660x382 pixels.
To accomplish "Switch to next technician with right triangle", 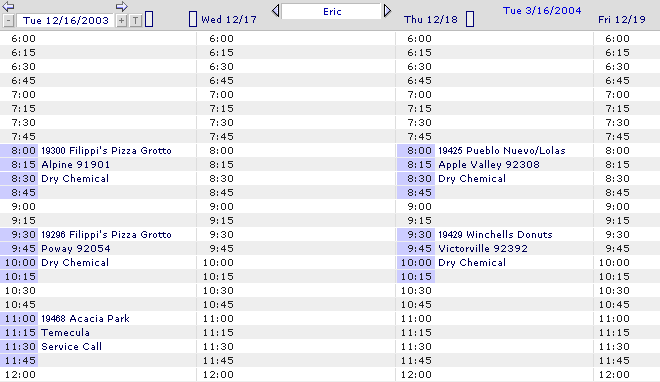I will [x=387, y=11].
